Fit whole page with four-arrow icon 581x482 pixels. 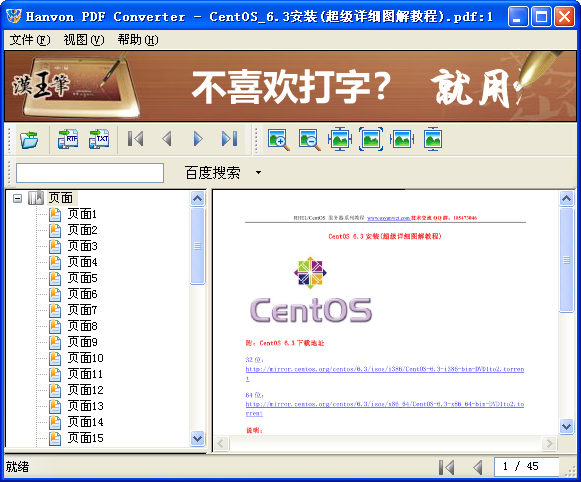(340, 139)
